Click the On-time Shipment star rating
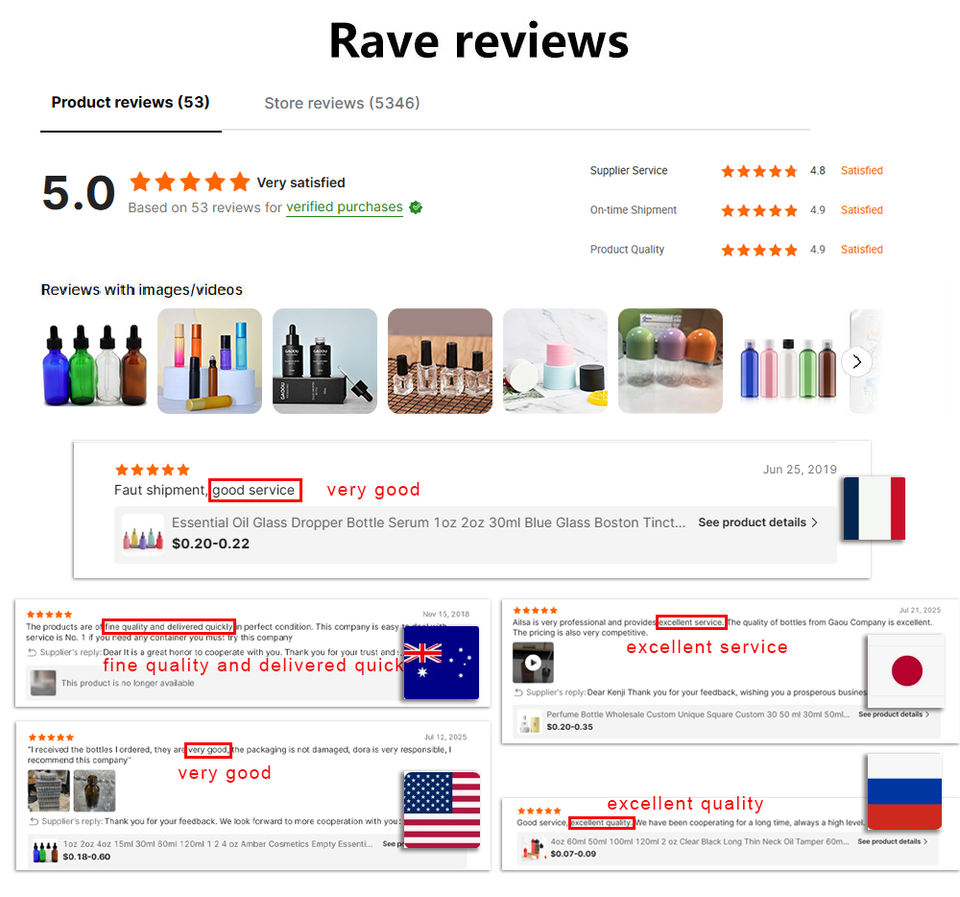960x897 pixels. coord(759,211)
